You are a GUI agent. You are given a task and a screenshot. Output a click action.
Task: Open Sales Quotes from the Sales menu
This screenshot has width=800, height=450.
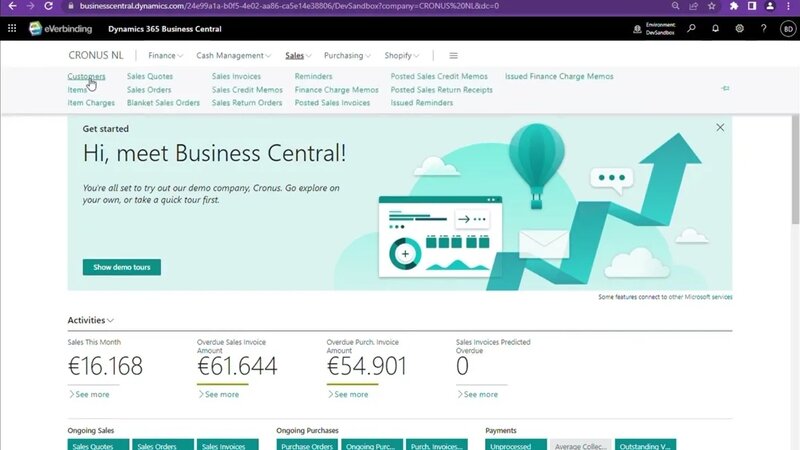click(x=149, y=77)
